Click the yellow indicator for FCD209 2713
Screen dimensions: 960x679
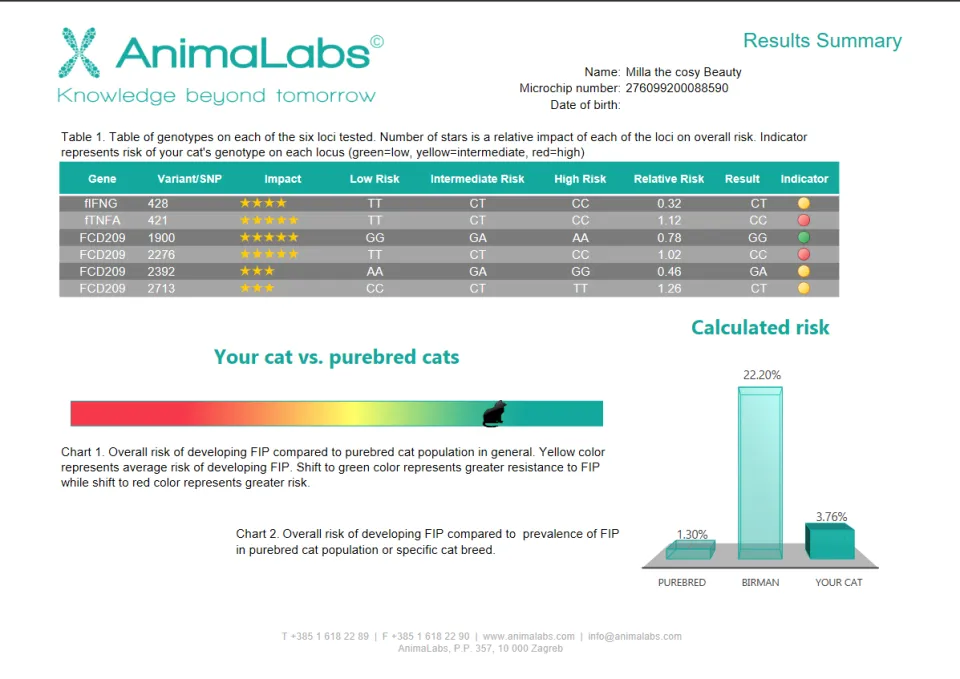(x=804, y=288)
